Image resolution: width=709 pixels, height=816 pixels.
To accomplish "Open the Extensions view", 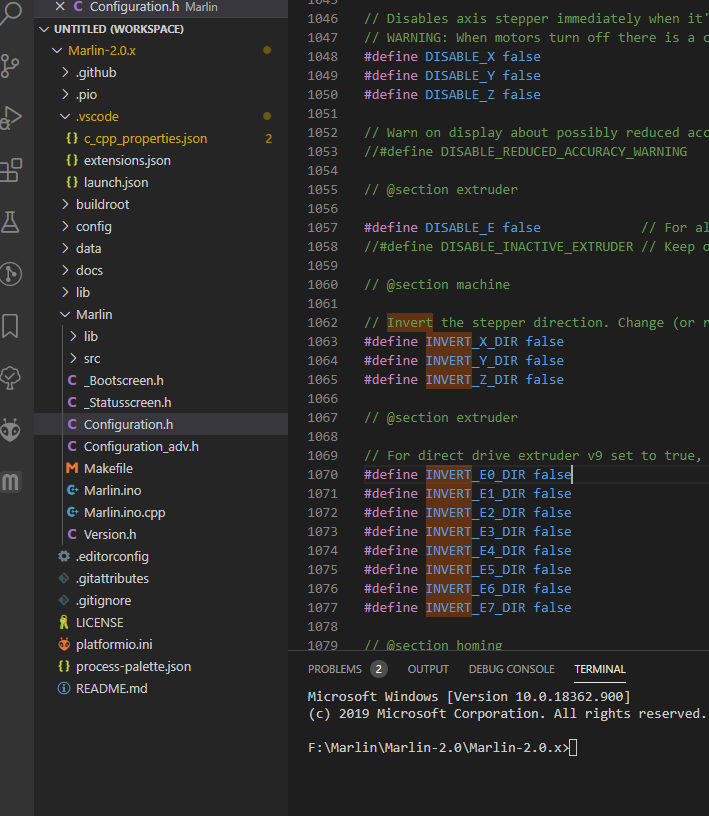I will [11, 170].
